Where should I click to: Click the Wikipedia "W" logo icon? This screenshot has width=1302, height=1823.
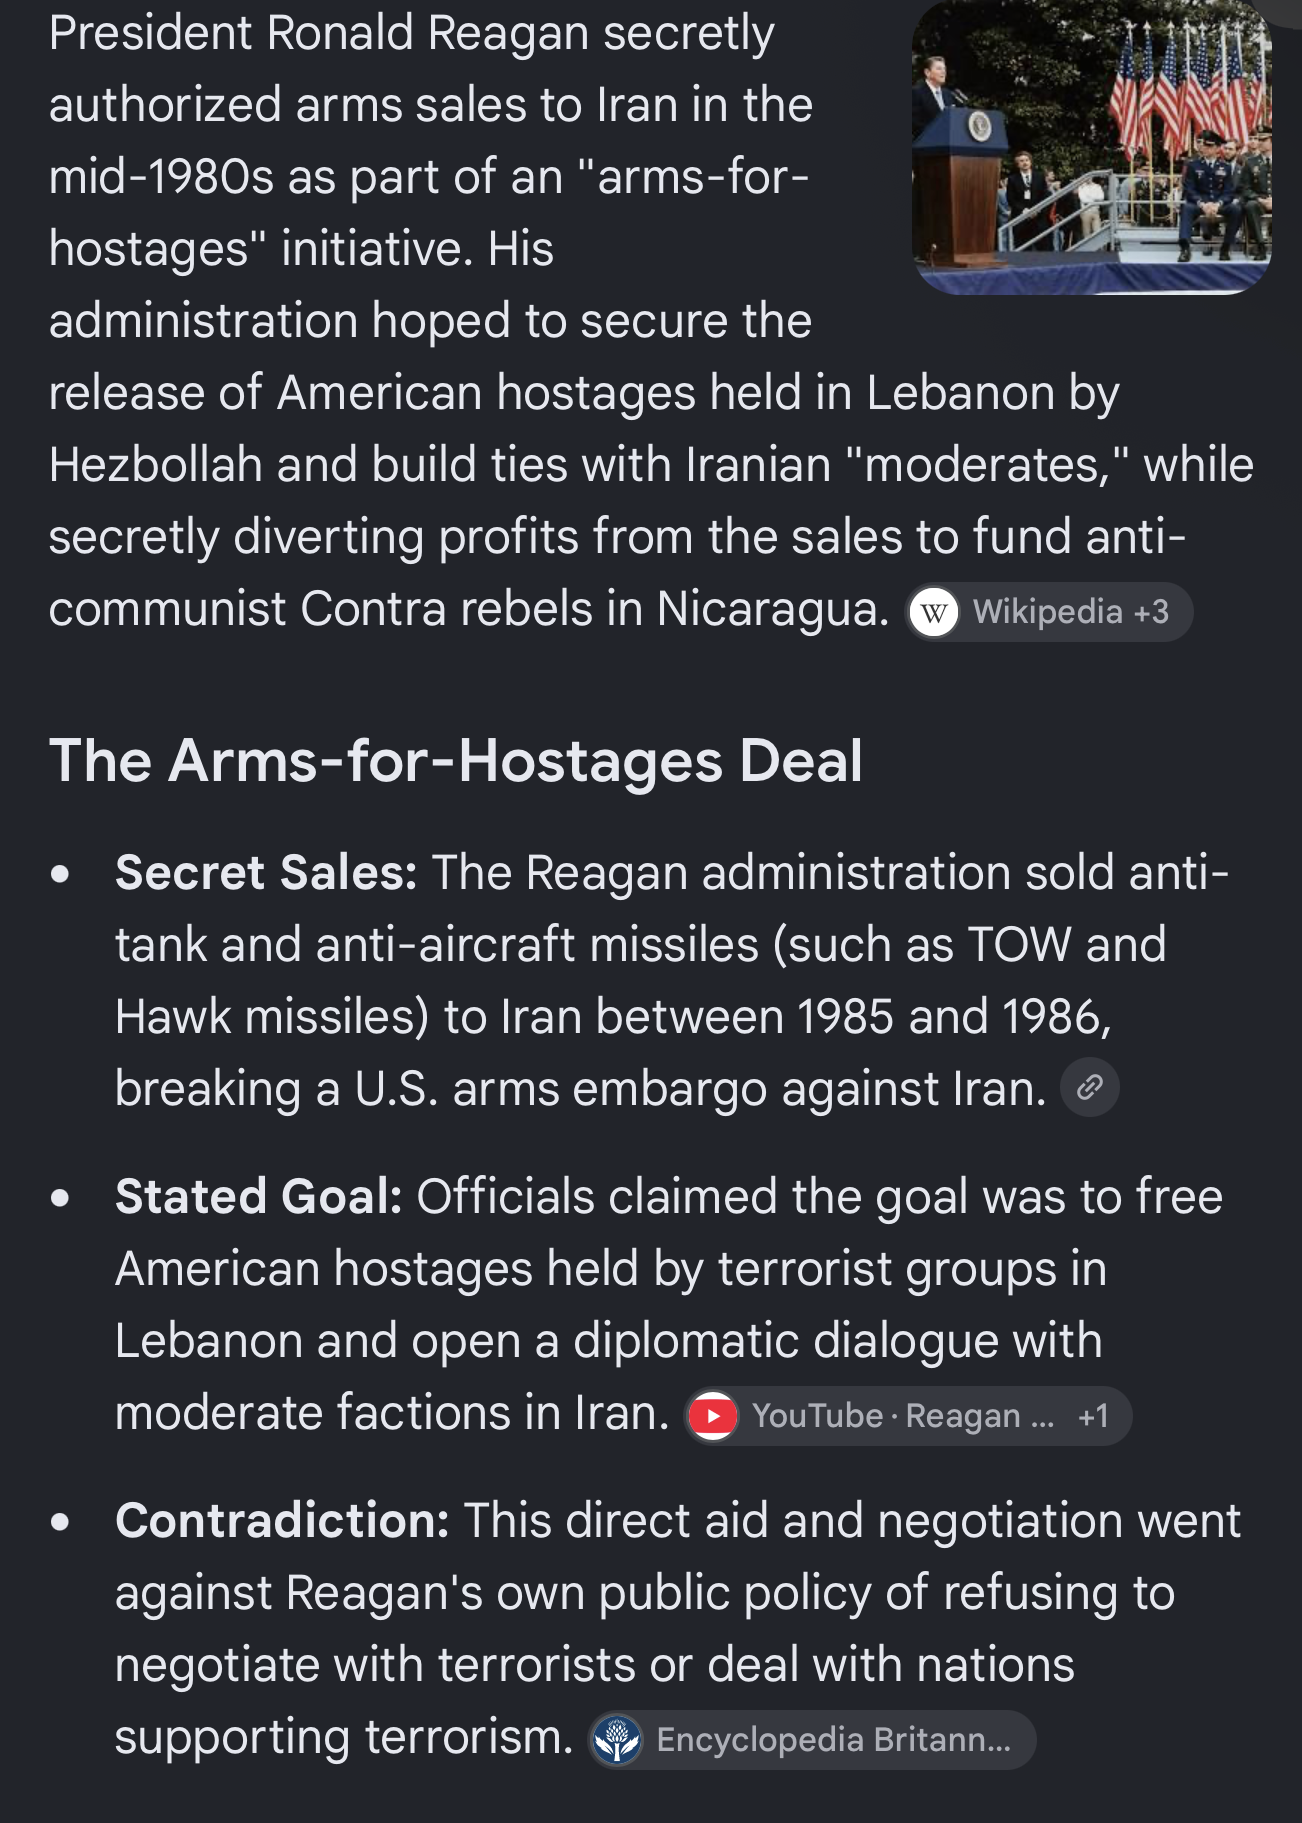tap(934, 612)
